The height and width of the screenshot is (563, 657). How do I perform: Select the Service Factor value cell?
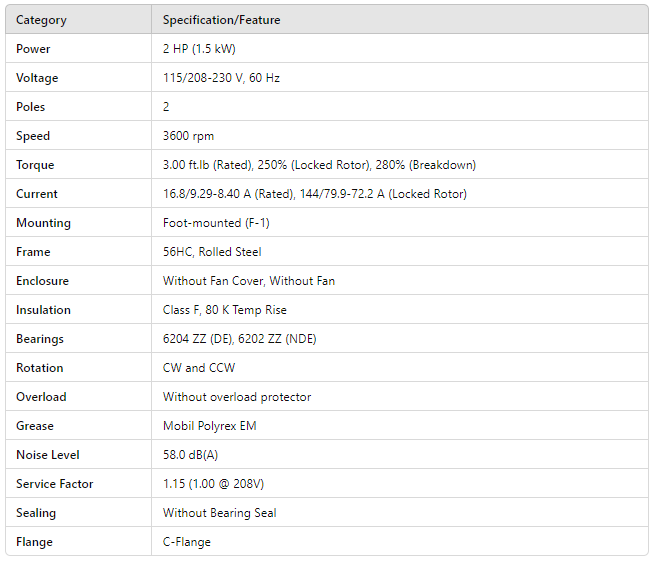pyautogui.click(x=213, y=484)
